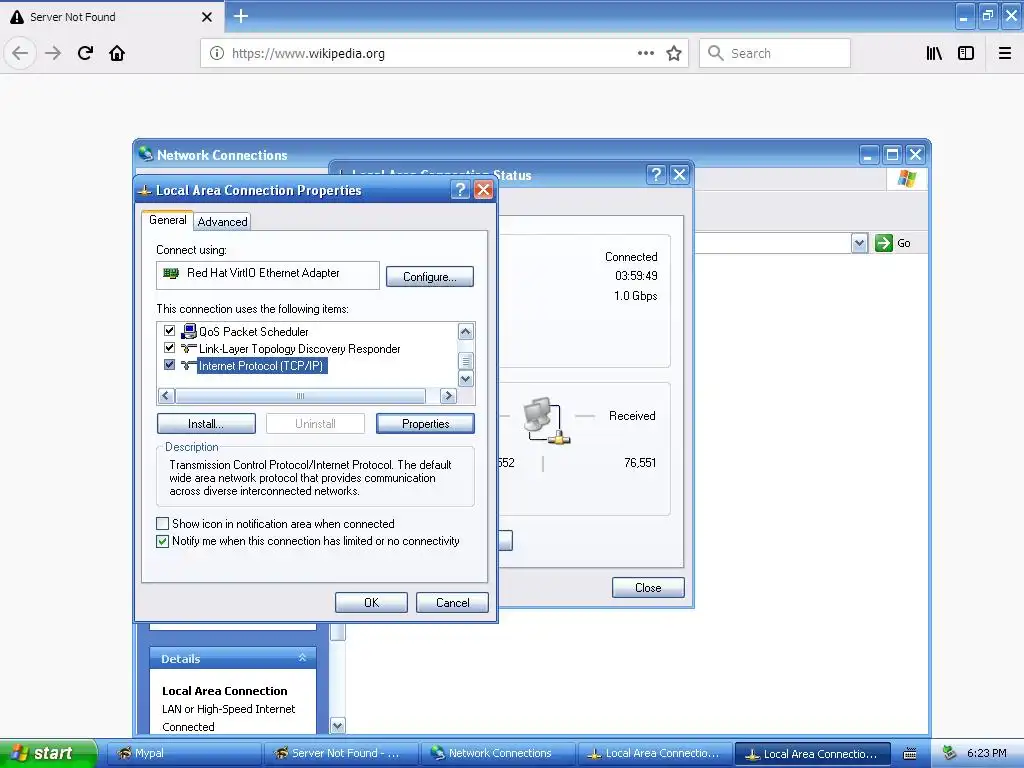Click the items list vertical scrollbar thumb
This screenshot has height=768, width=1024.
click(x=466, y=360)
